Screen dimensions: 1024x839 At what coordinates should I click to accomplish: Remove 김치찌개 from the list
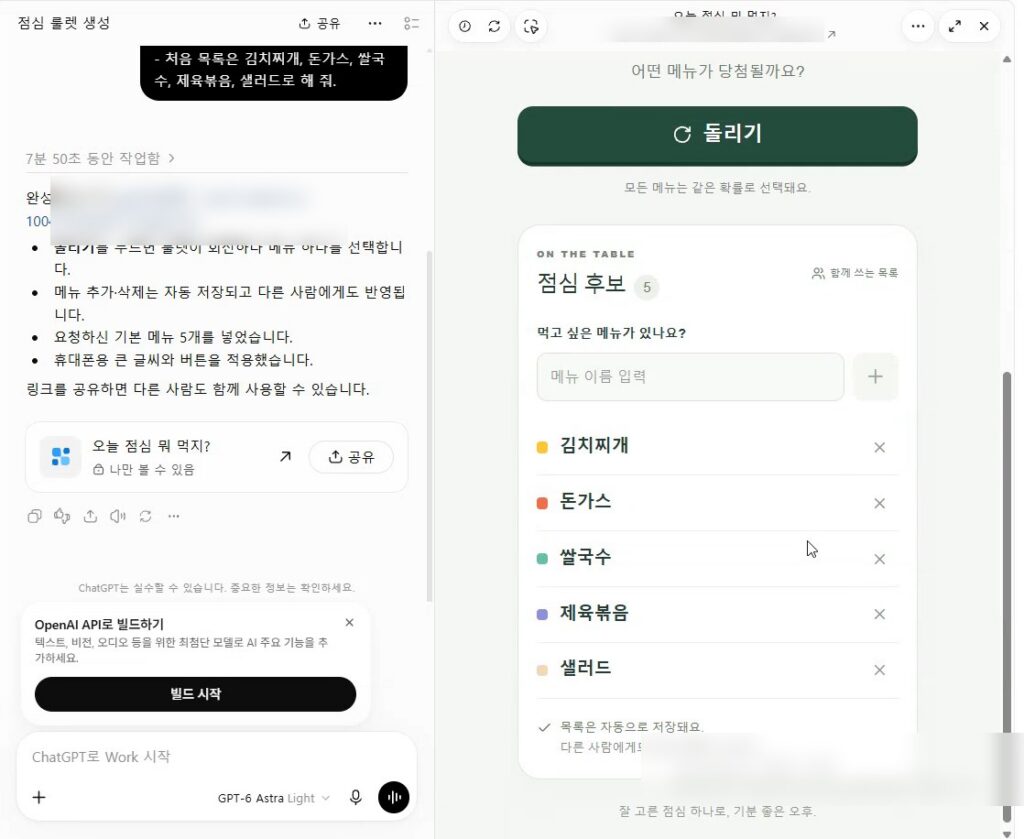[x=880, y=447]
